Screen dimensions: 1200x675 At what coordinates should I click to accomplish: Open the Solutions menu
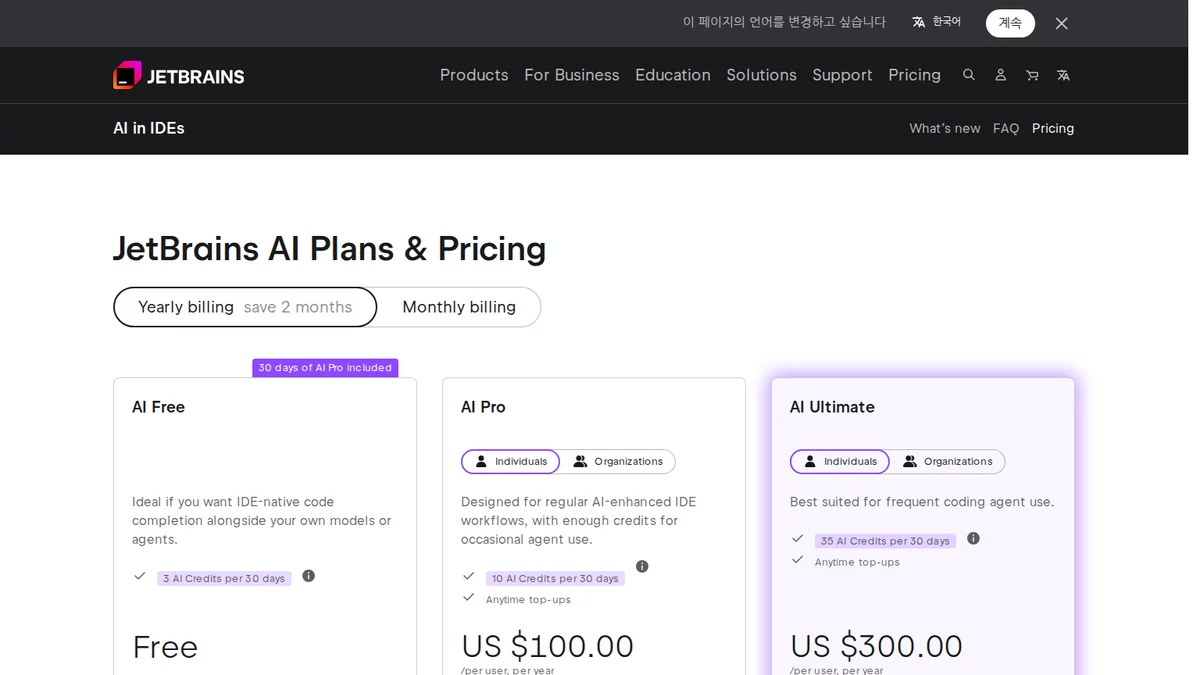(761, 75)
